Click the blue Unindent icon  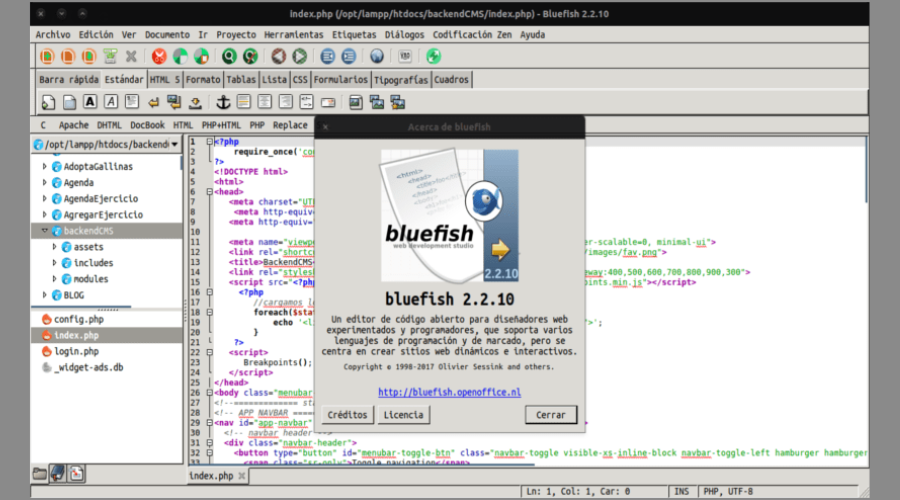[x=328, y=56]
